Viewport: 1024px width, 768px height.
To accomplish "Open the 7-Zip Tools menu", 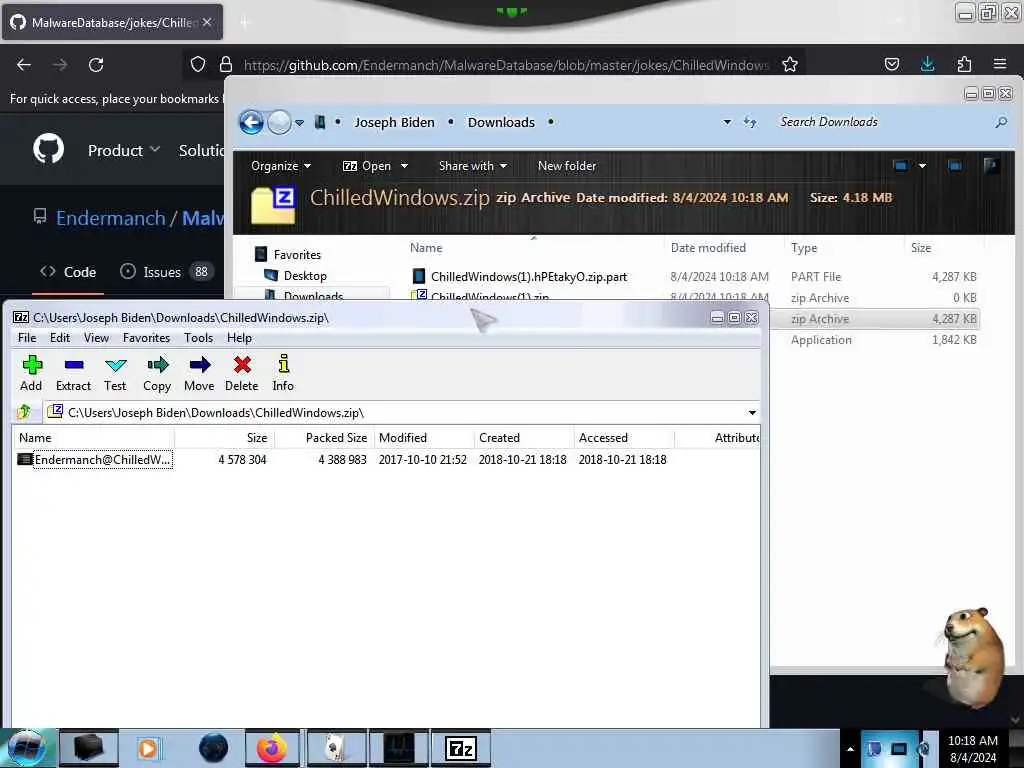I will pyautogui.click(x=198, y=338).
